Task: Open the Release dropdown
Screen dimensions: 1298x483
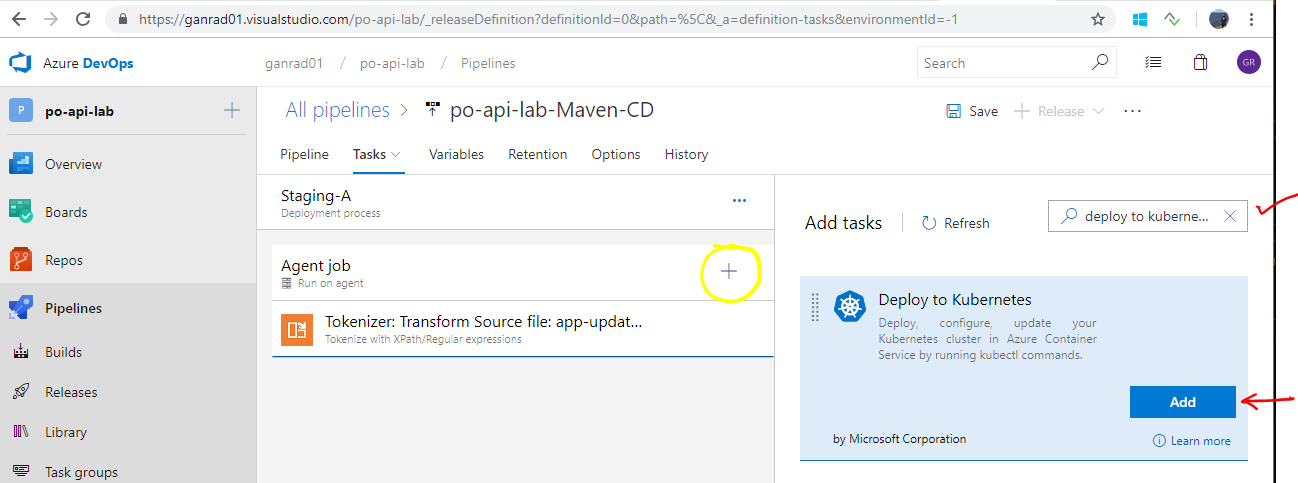Action: pyautogui.click(x=1059, y=111)
